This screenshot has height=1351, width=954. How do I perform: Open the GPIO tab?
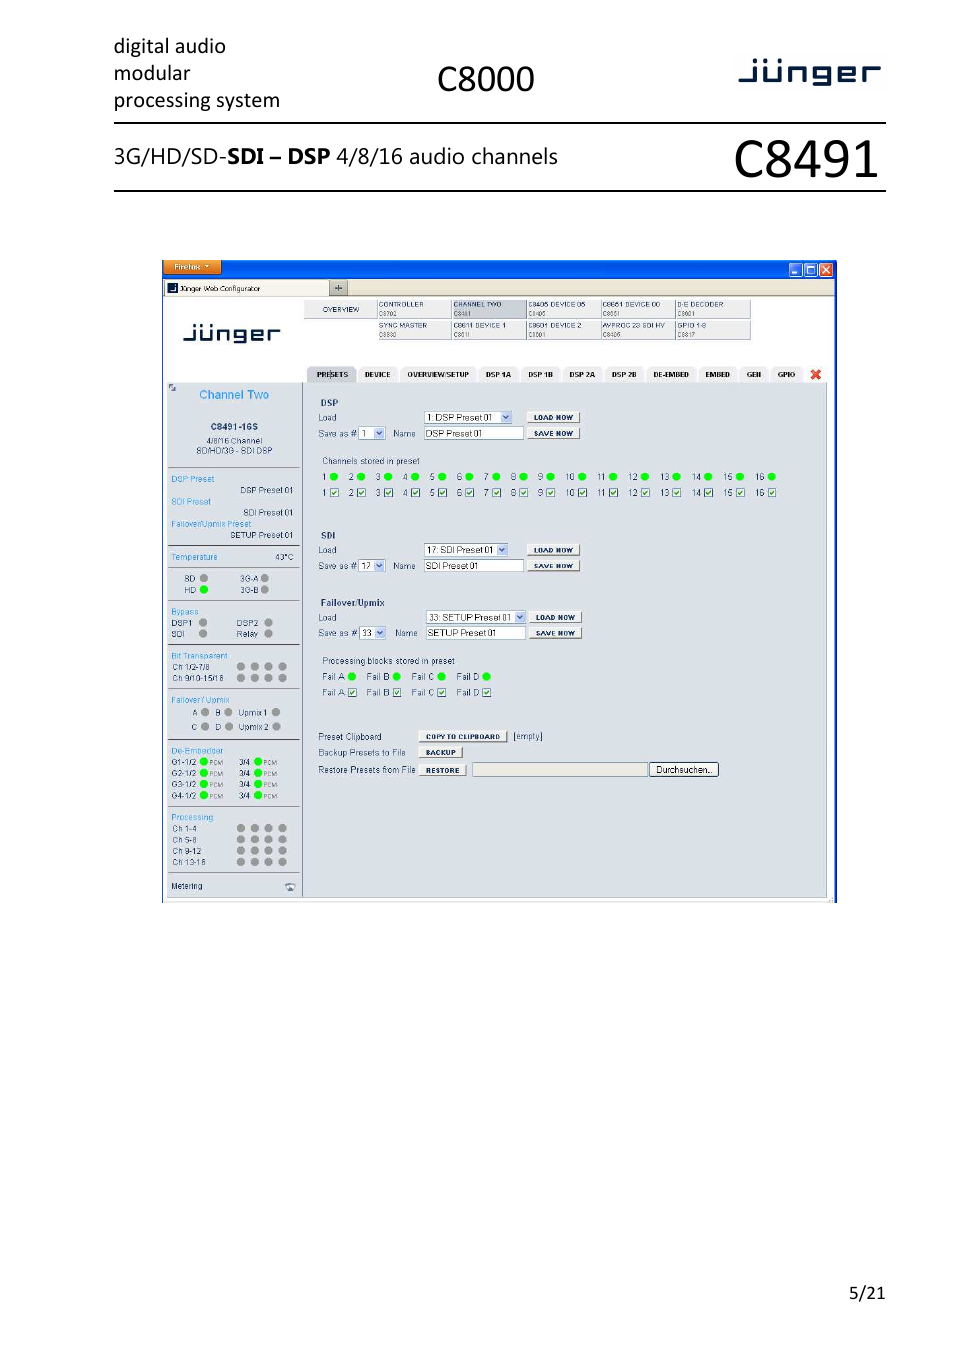point(787,375)
